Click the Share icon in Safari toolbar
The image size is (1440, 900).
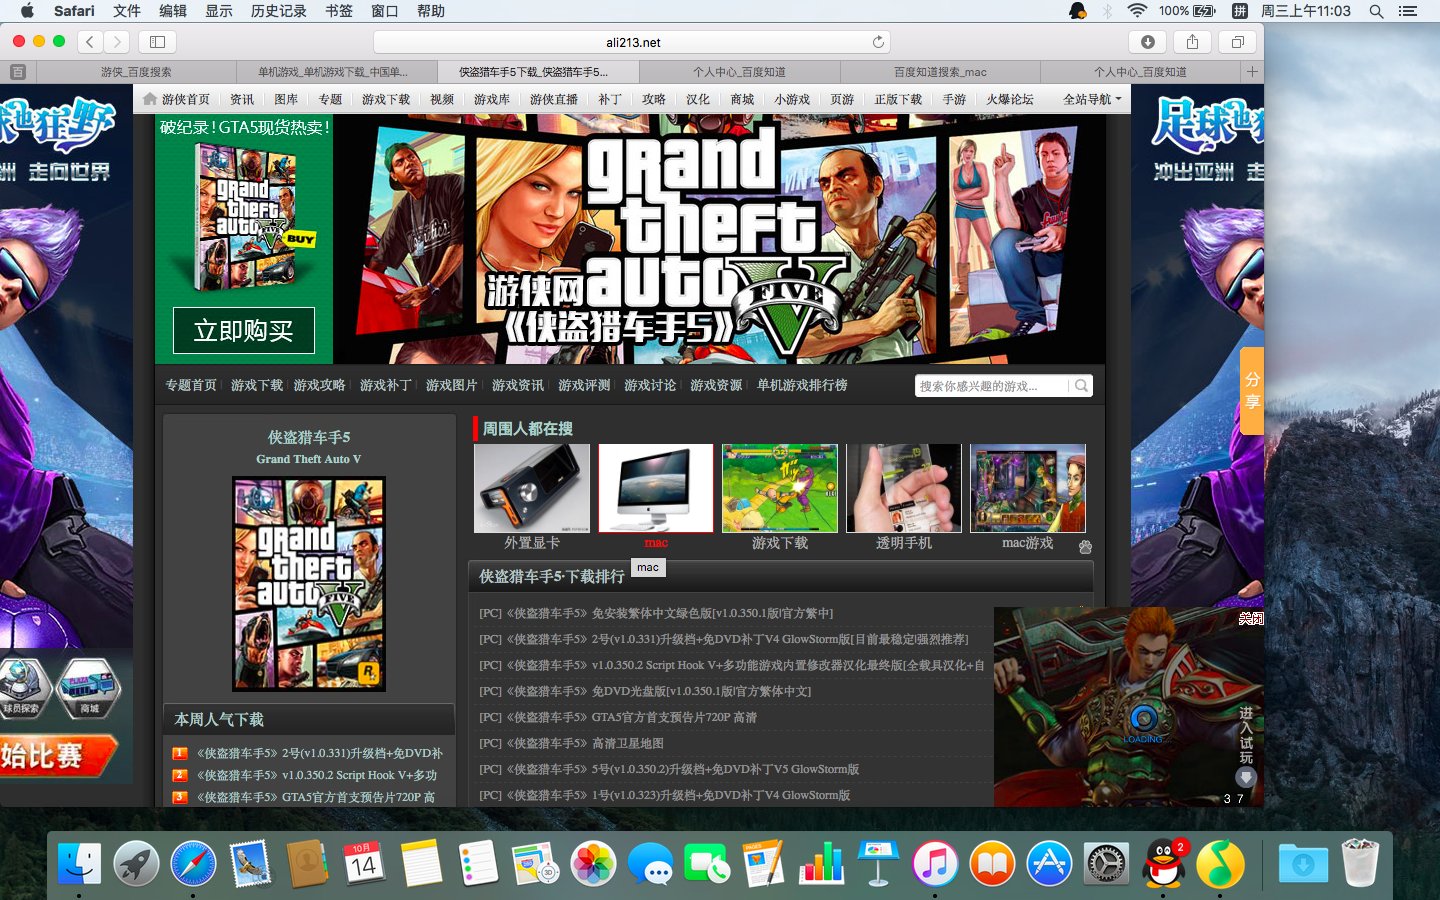click(1192, 42)
